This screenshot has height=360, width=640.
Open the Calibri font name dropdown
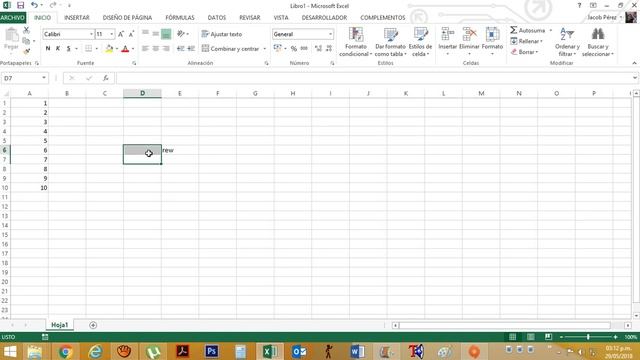click(91, 34)
